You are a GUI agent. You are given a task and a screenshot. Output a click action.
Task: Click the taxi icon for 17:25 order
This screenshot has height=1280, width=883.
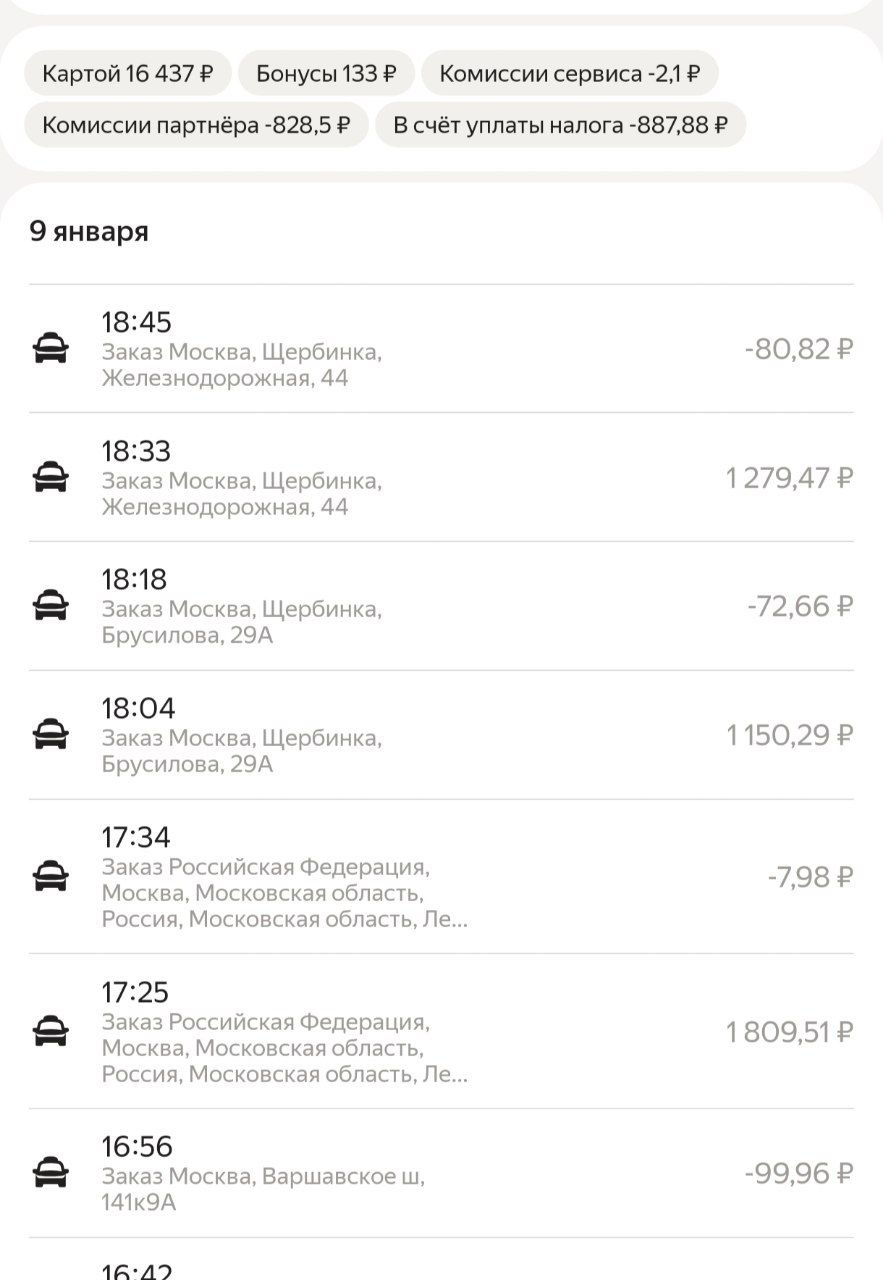[50, 1031]
